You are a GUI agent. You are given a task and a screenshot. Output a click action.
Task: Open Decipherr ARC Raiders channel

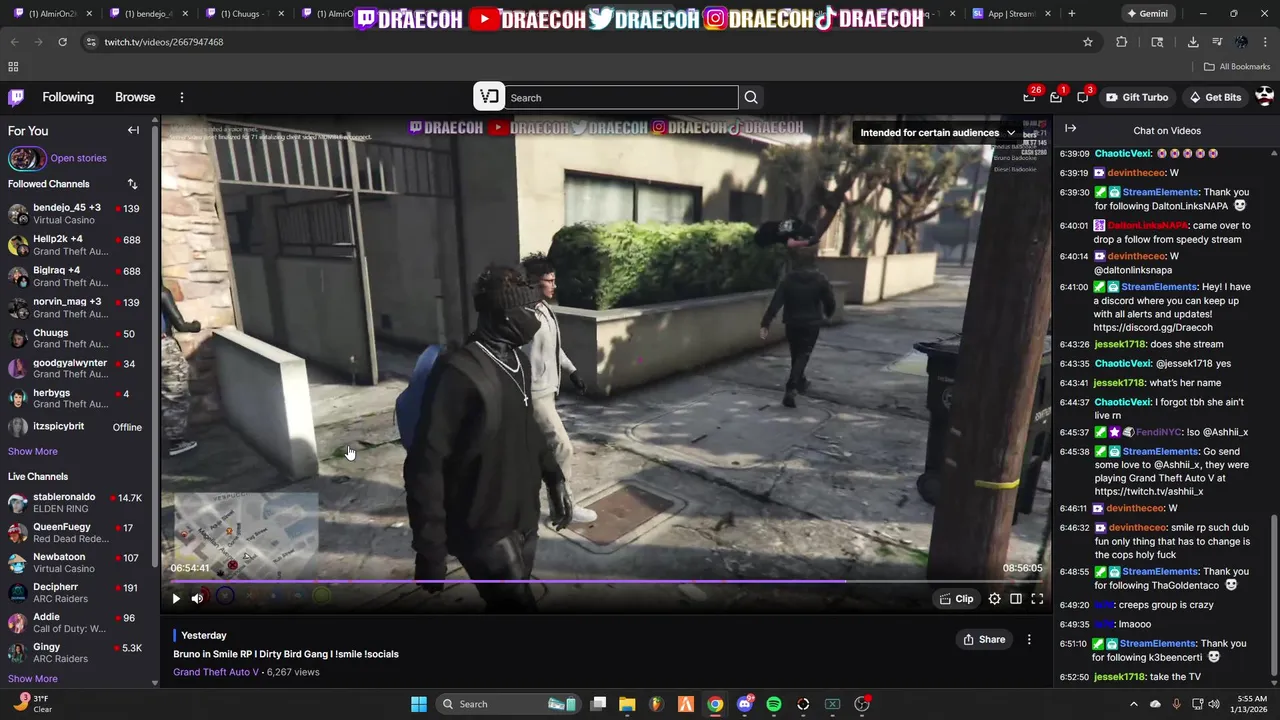point(78,592)
